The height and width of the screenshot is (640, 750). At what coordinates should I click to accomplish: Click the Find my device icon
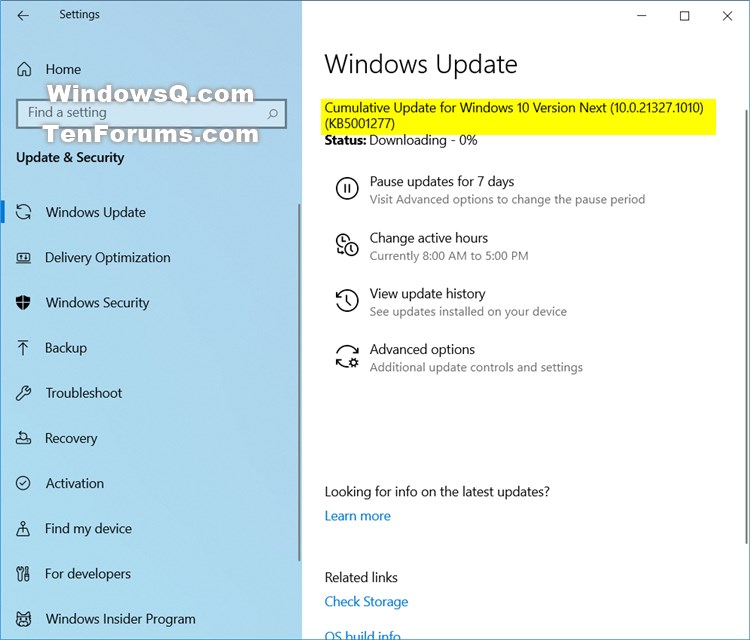point(23,529)
